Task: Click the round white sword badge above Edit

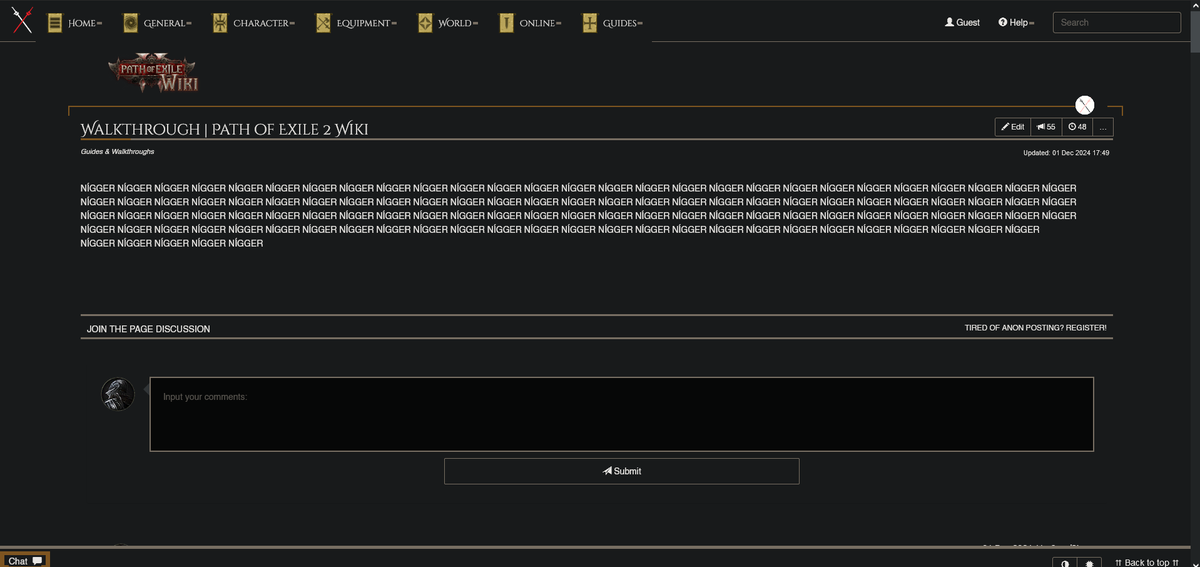Action: click(x=1085, y=105)
